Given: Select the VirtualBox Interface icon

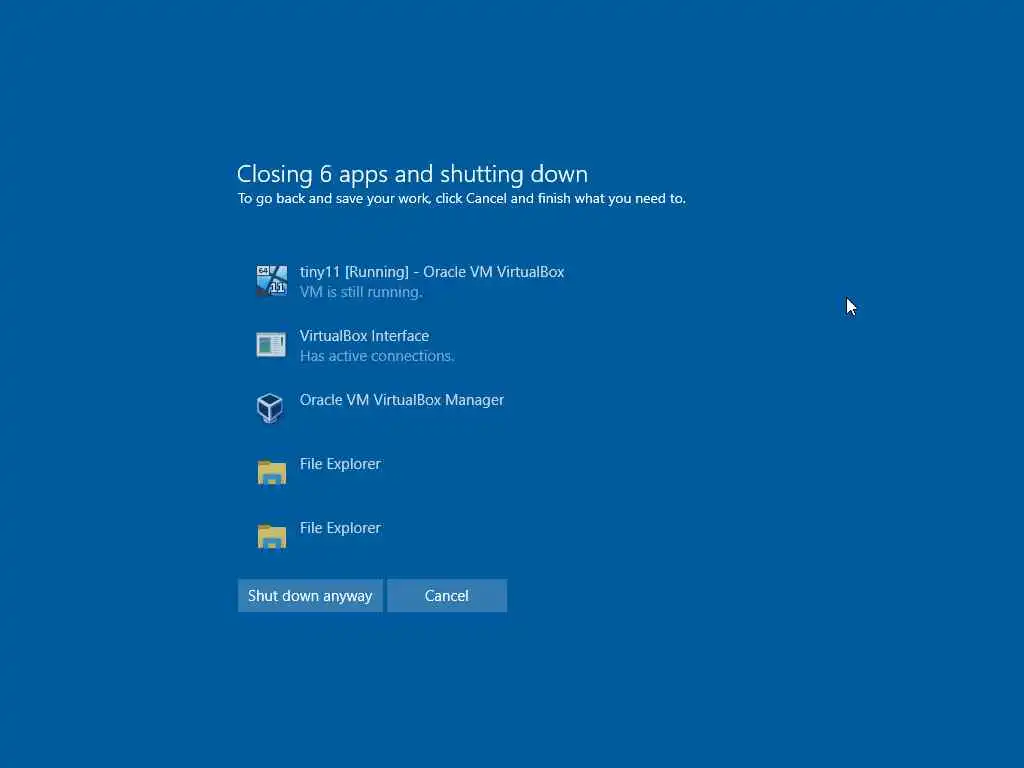Looking at the screenshot, I should coord(271,345).
